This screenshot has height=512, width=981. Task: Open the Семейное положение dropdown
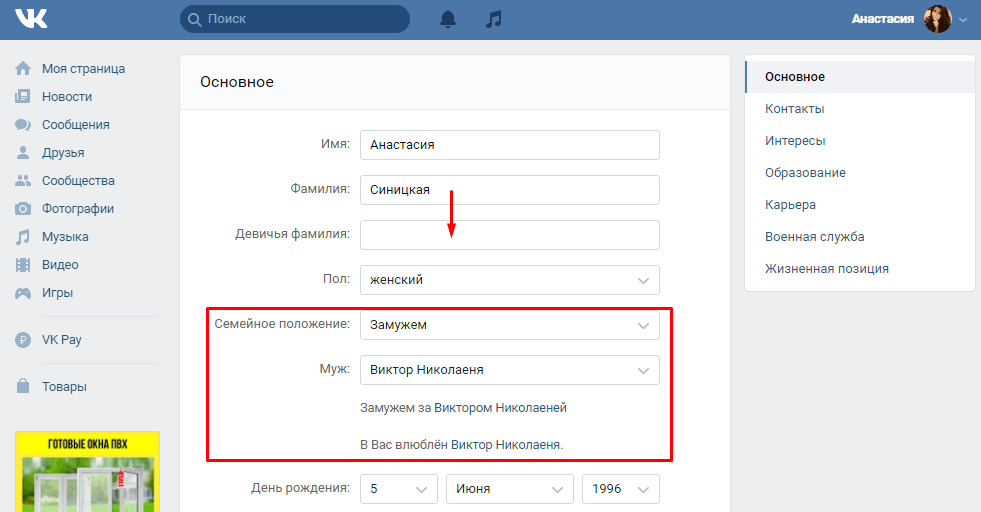coord(510,325)
